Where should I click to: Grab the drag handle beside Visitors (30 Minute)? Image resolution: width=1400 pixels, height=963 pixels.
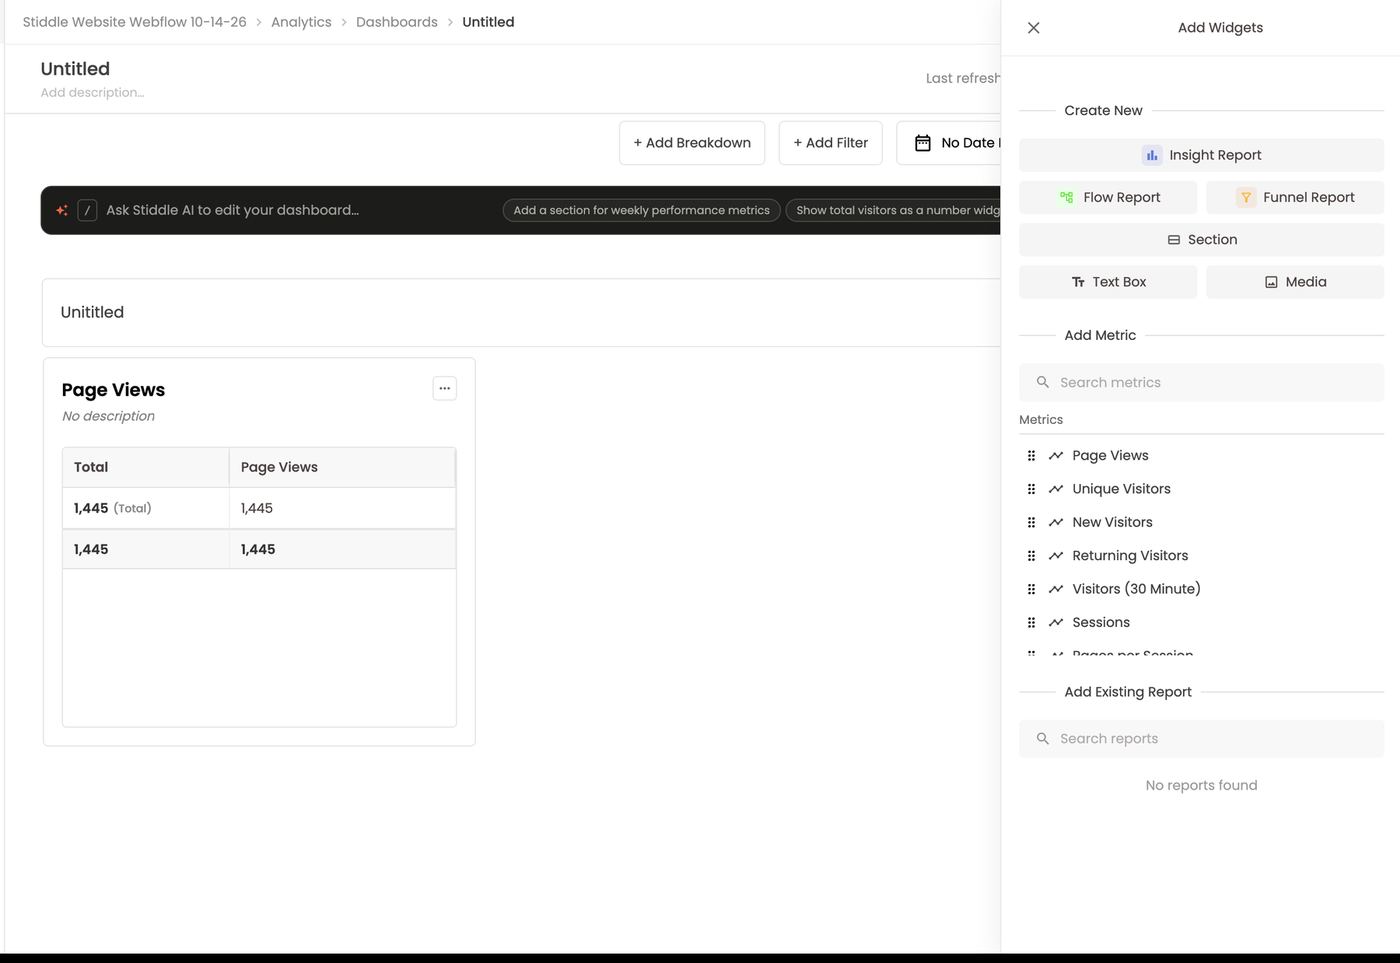[x=1031, y=589]
